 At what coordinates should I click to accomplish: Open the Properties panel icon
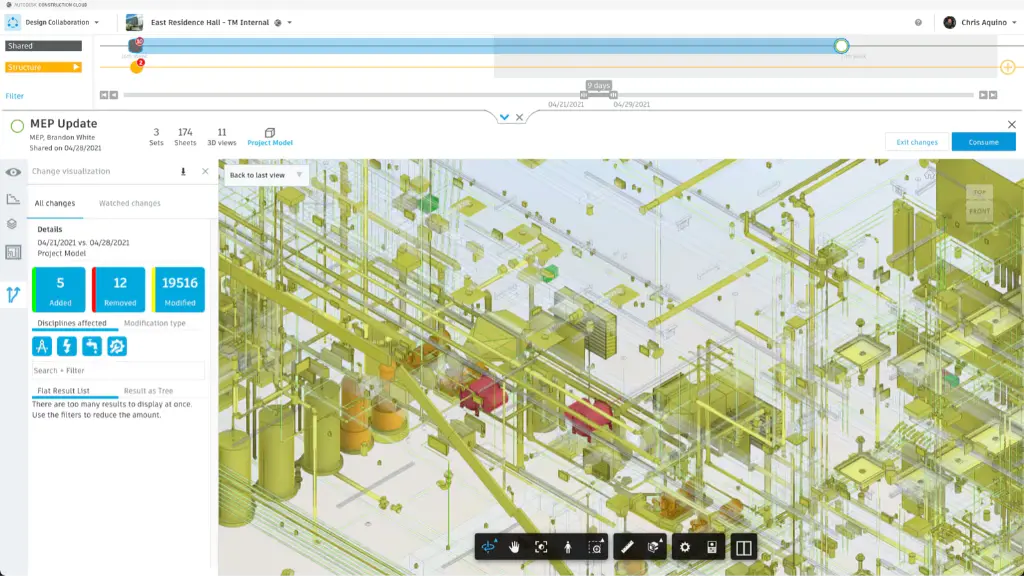pos(712,547)
